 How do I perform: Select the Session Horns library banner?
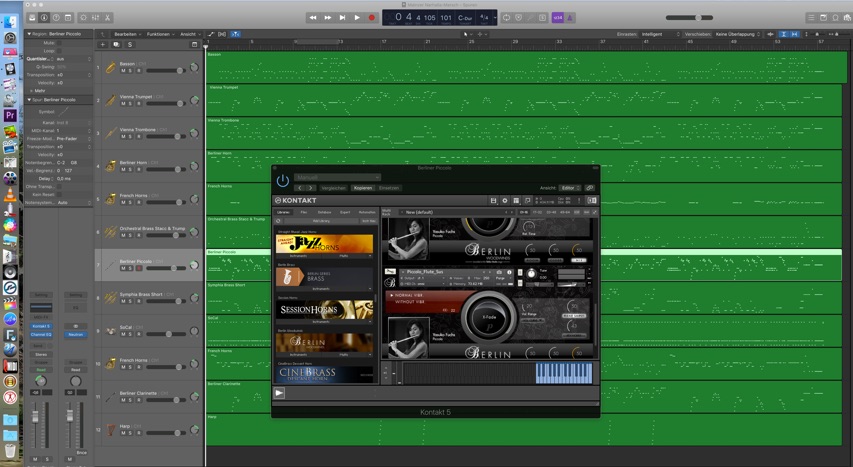pyautogui.click(x=324, y=309)
